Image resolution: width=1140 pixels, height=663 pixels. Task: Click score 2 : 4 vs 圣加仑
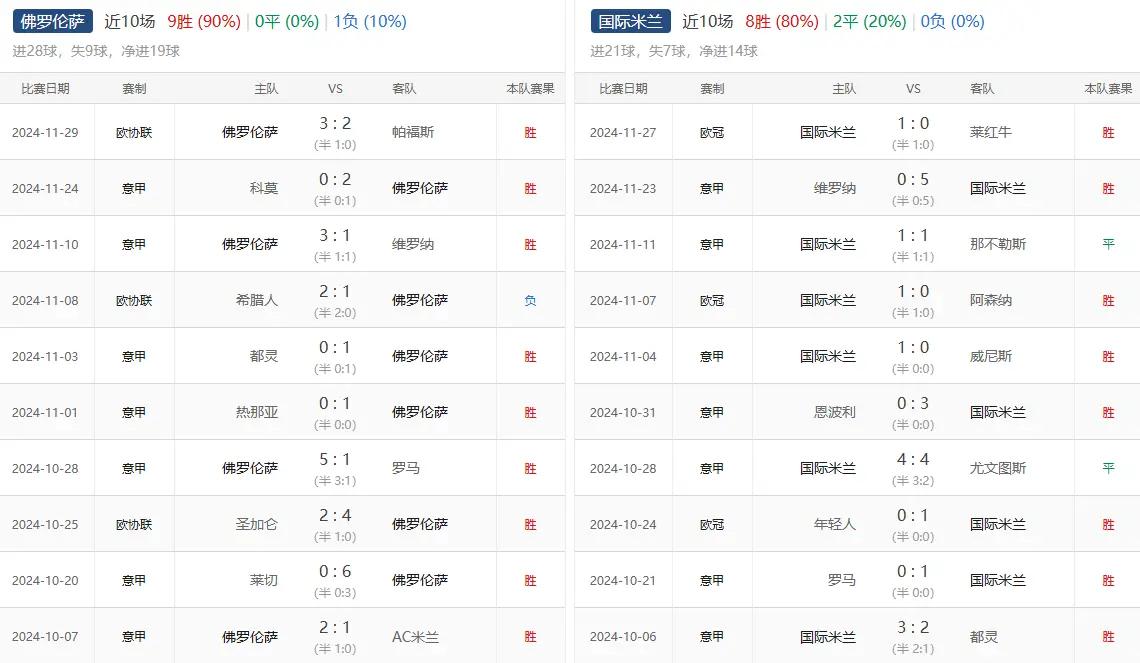[x=335, y=515]
